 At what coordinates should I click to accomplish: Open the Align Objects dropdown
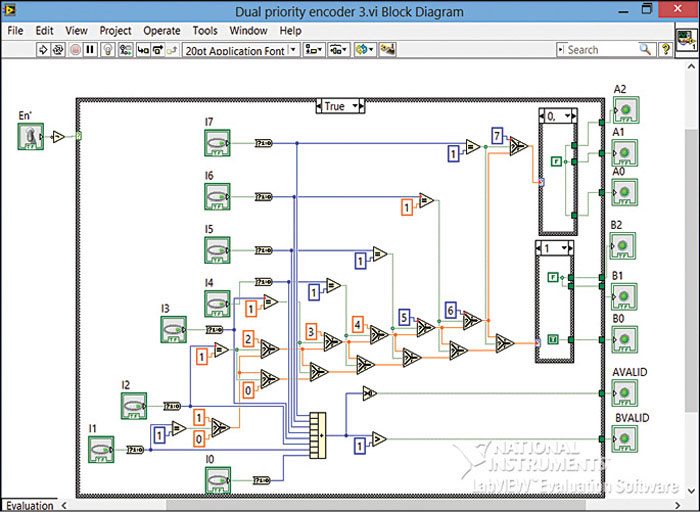pos(314,49)
